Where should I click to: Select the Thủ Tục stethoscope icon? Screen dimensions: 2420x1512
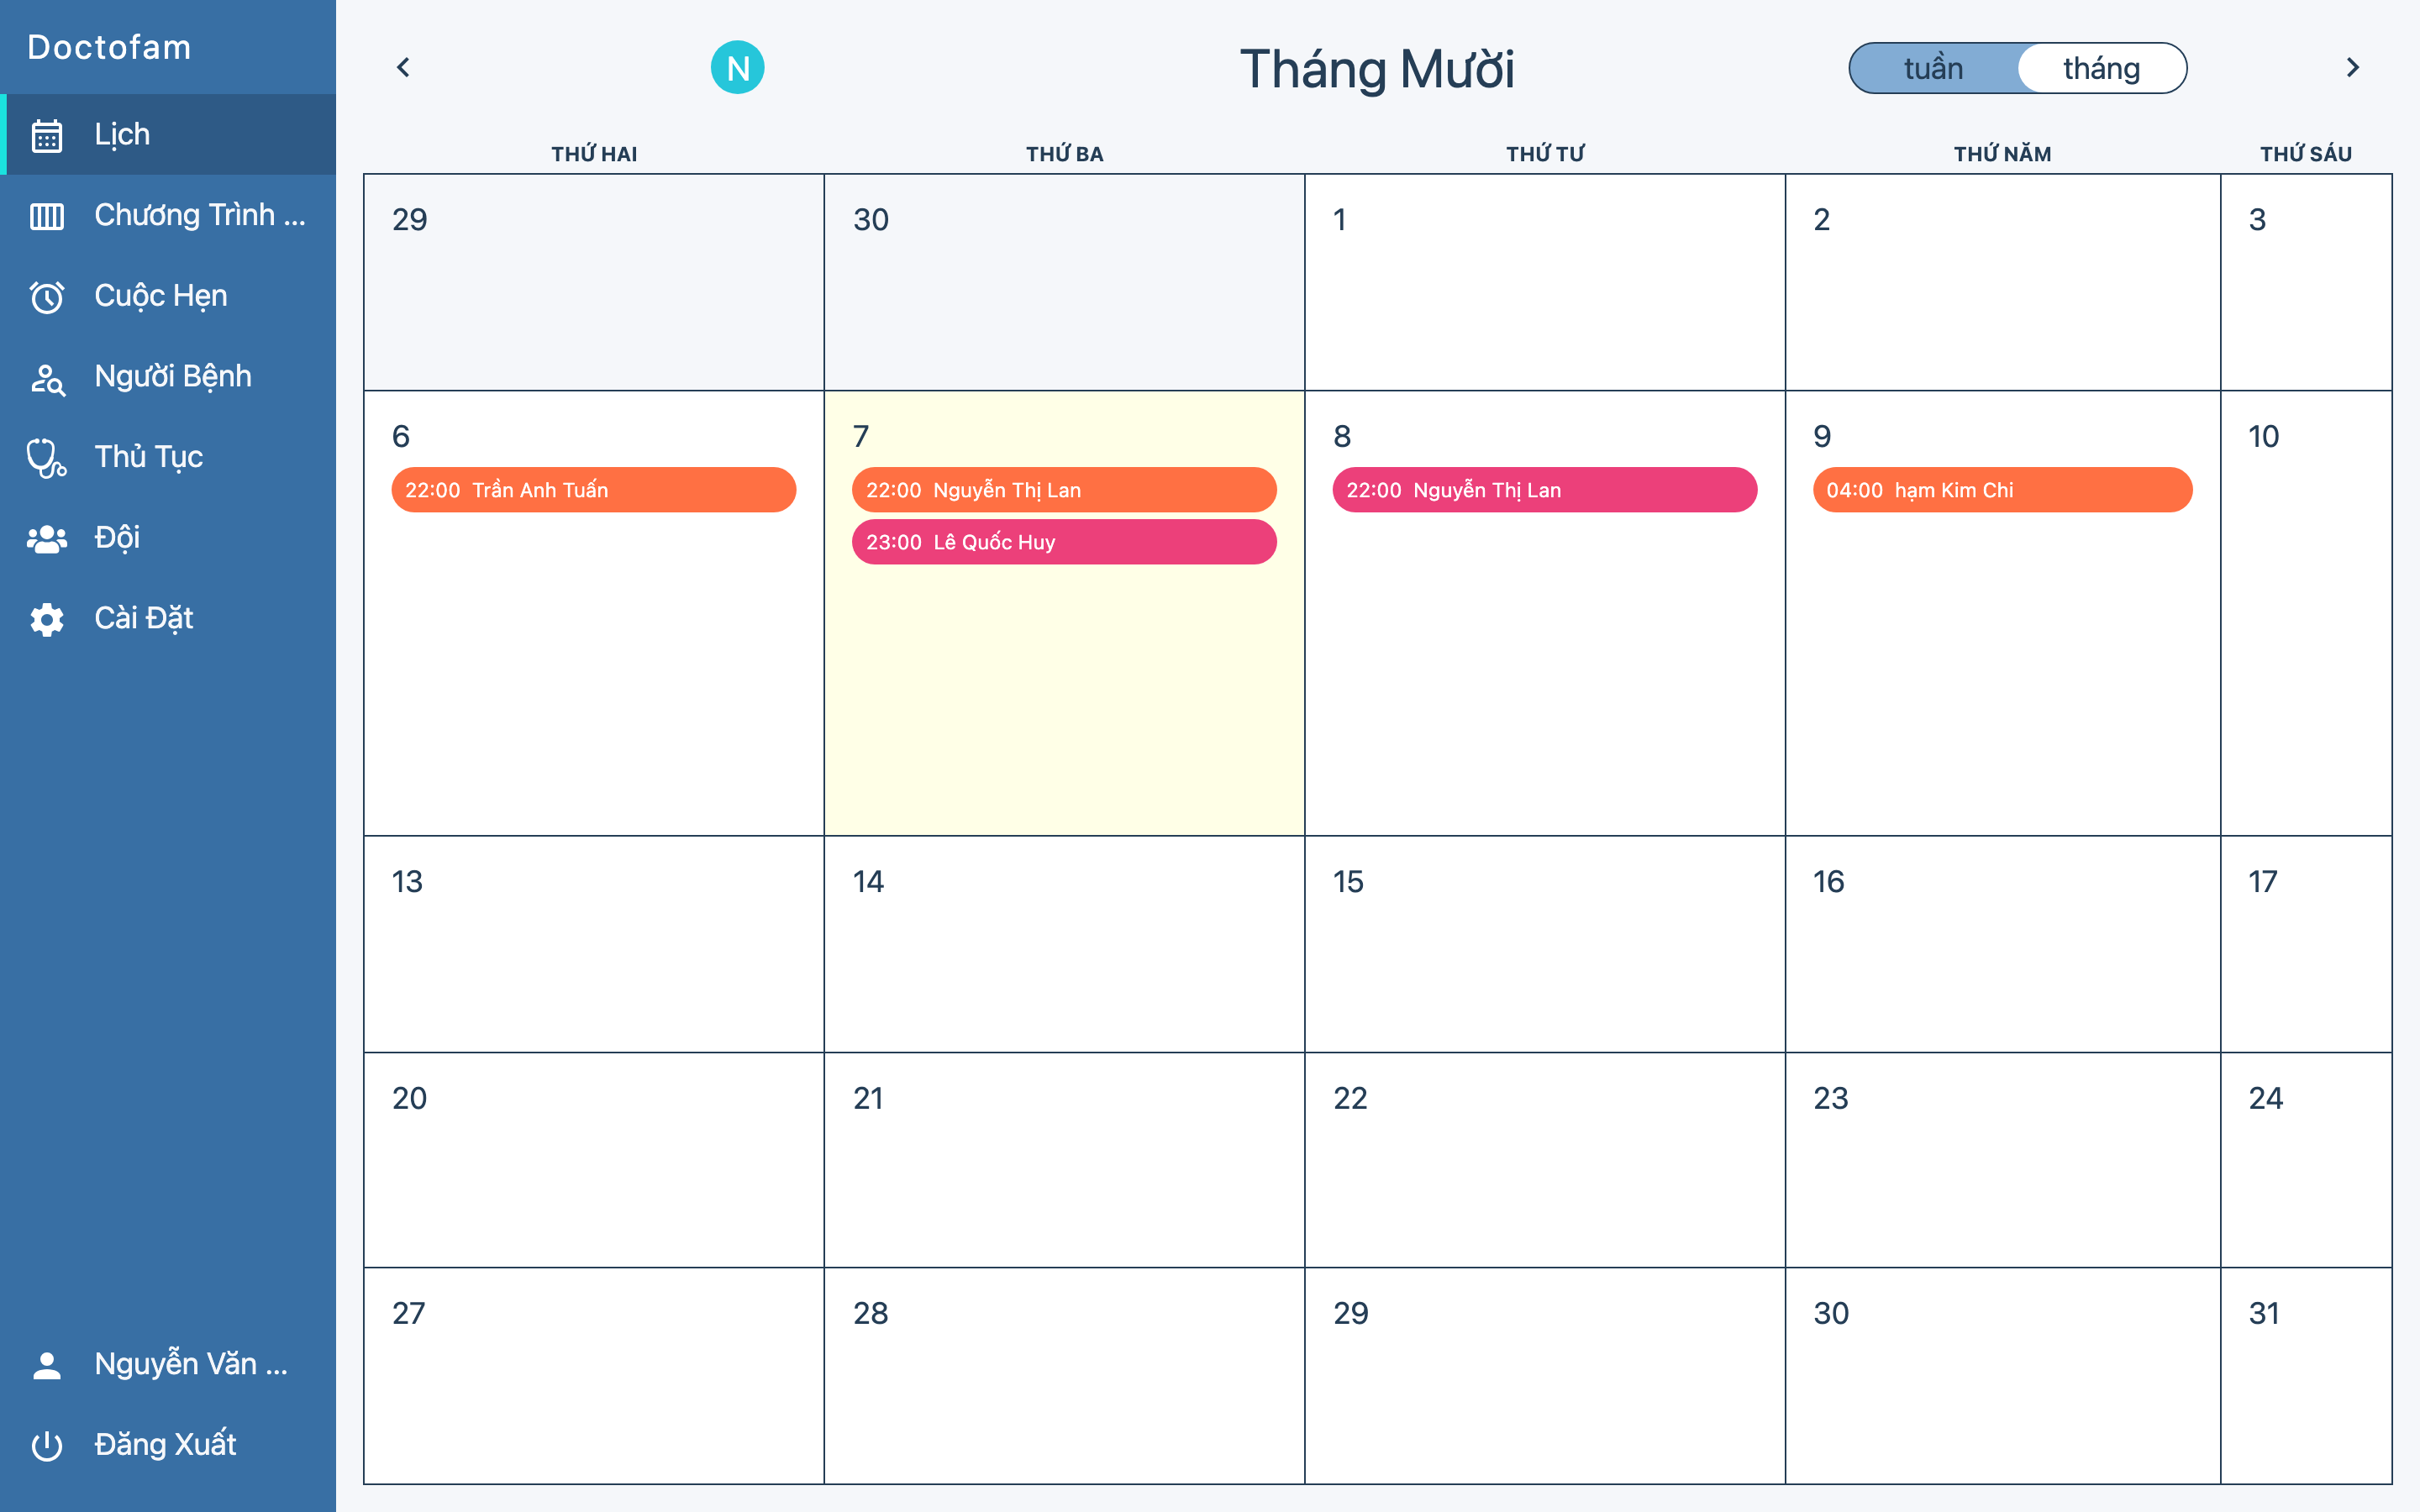47,458
